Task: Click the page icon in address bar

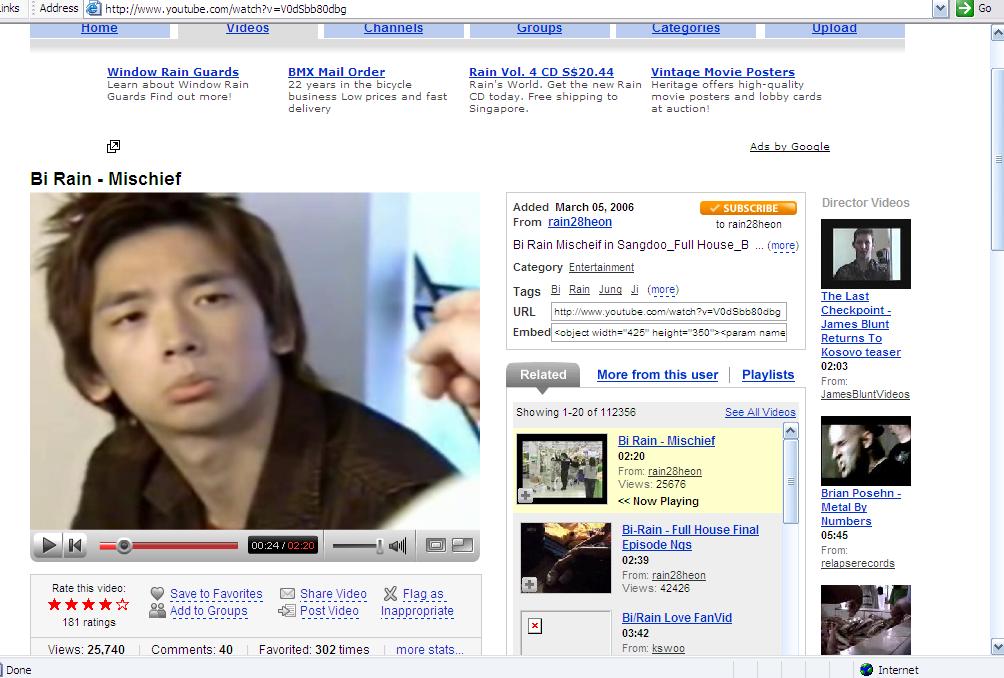Action: coord(93,8)
